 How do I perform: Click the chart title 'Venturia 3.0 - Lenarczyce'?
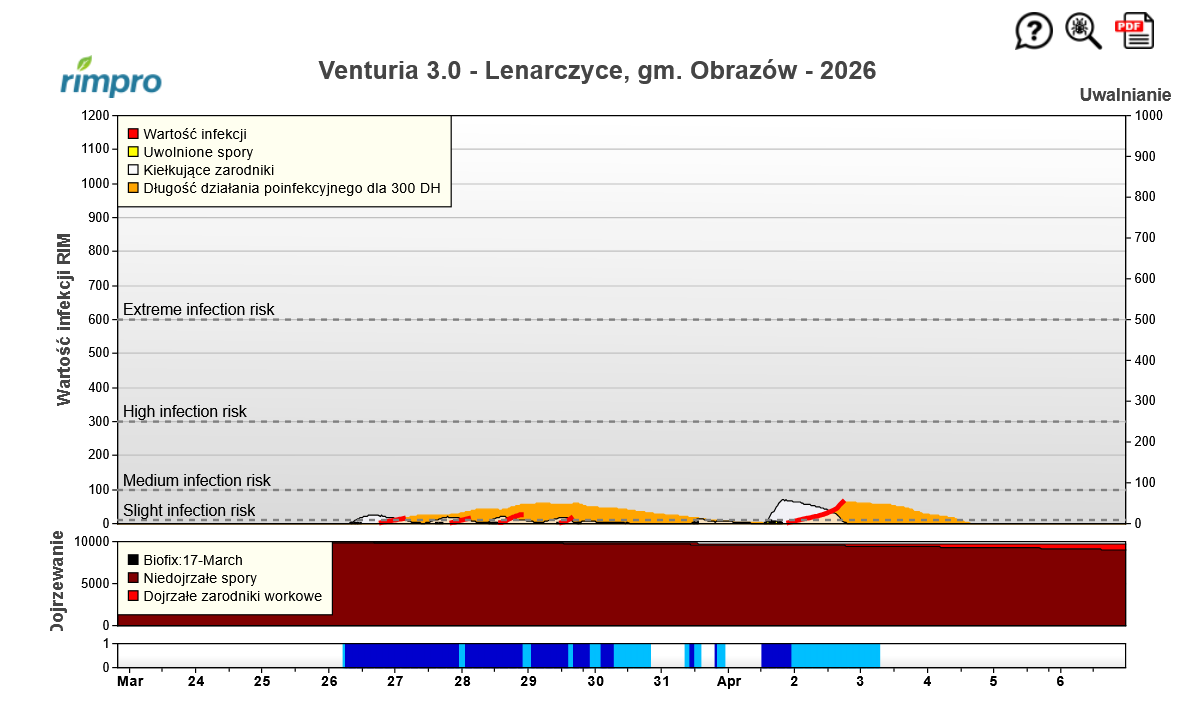pyautogui.click(x=597, y=71)
